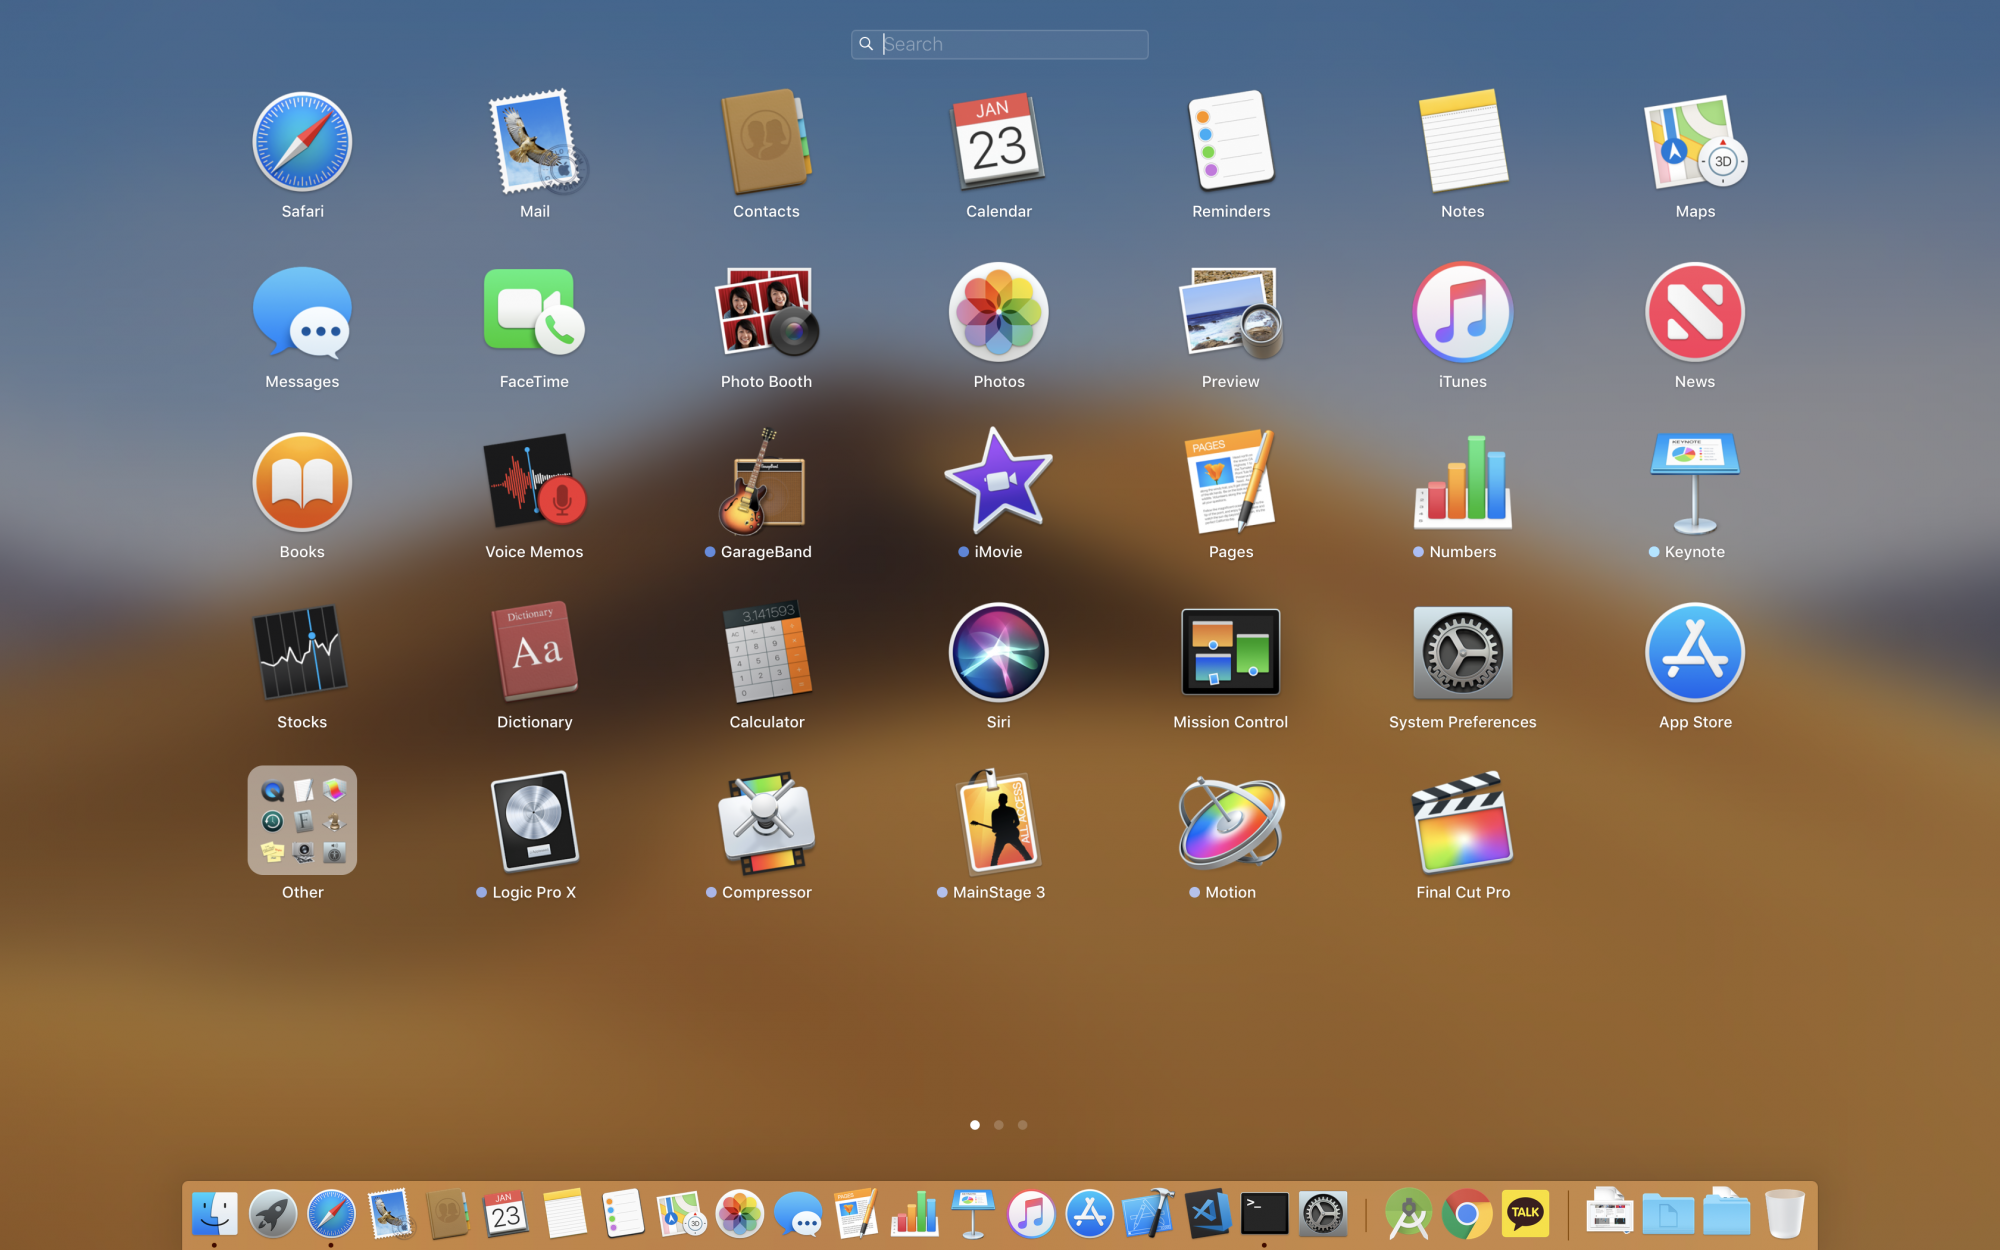
Task: Open the Voice Memos app
Action: [534, 483]
